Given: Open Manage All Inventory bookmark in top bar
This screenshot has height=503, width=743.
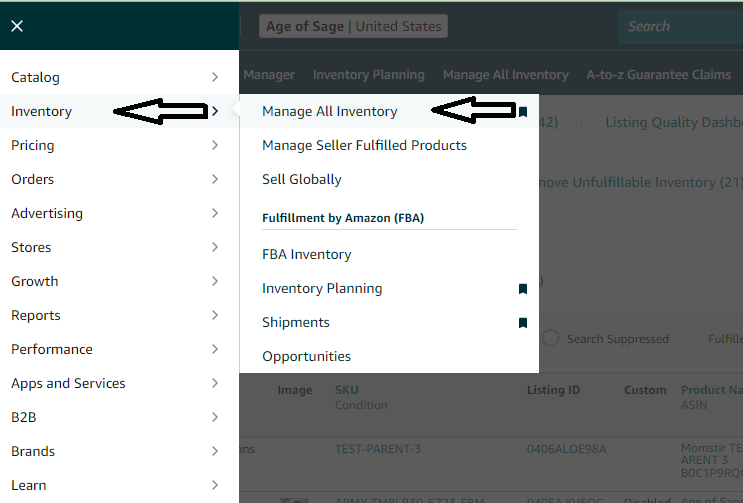Looking at the screenshot, I should 506,75.
